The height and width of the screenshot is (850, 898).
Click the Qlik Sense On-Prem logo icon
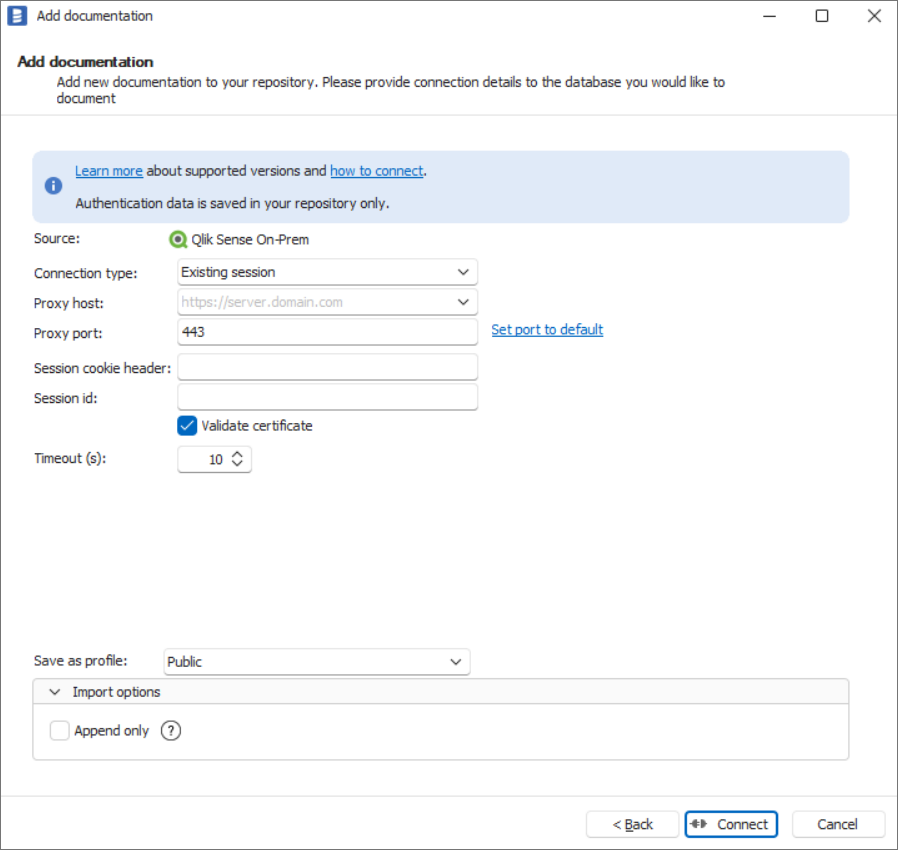[x=178, y=240]
